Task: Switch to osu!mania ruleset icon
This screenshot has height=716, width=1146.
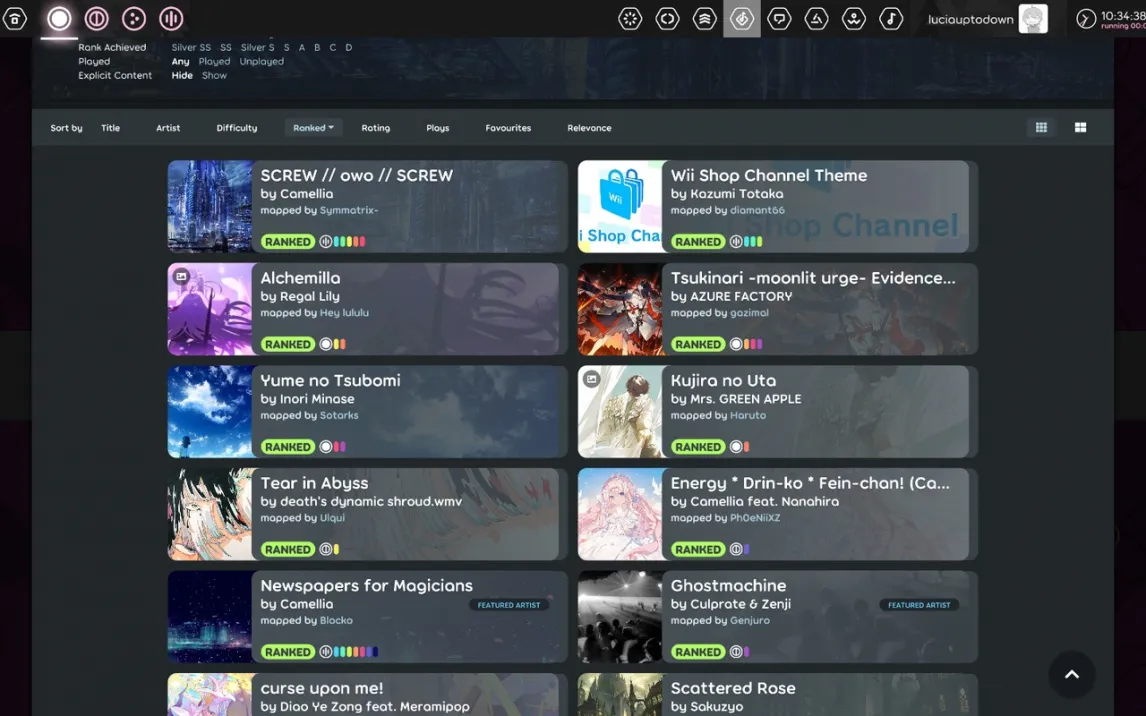Action: point(171,19)
